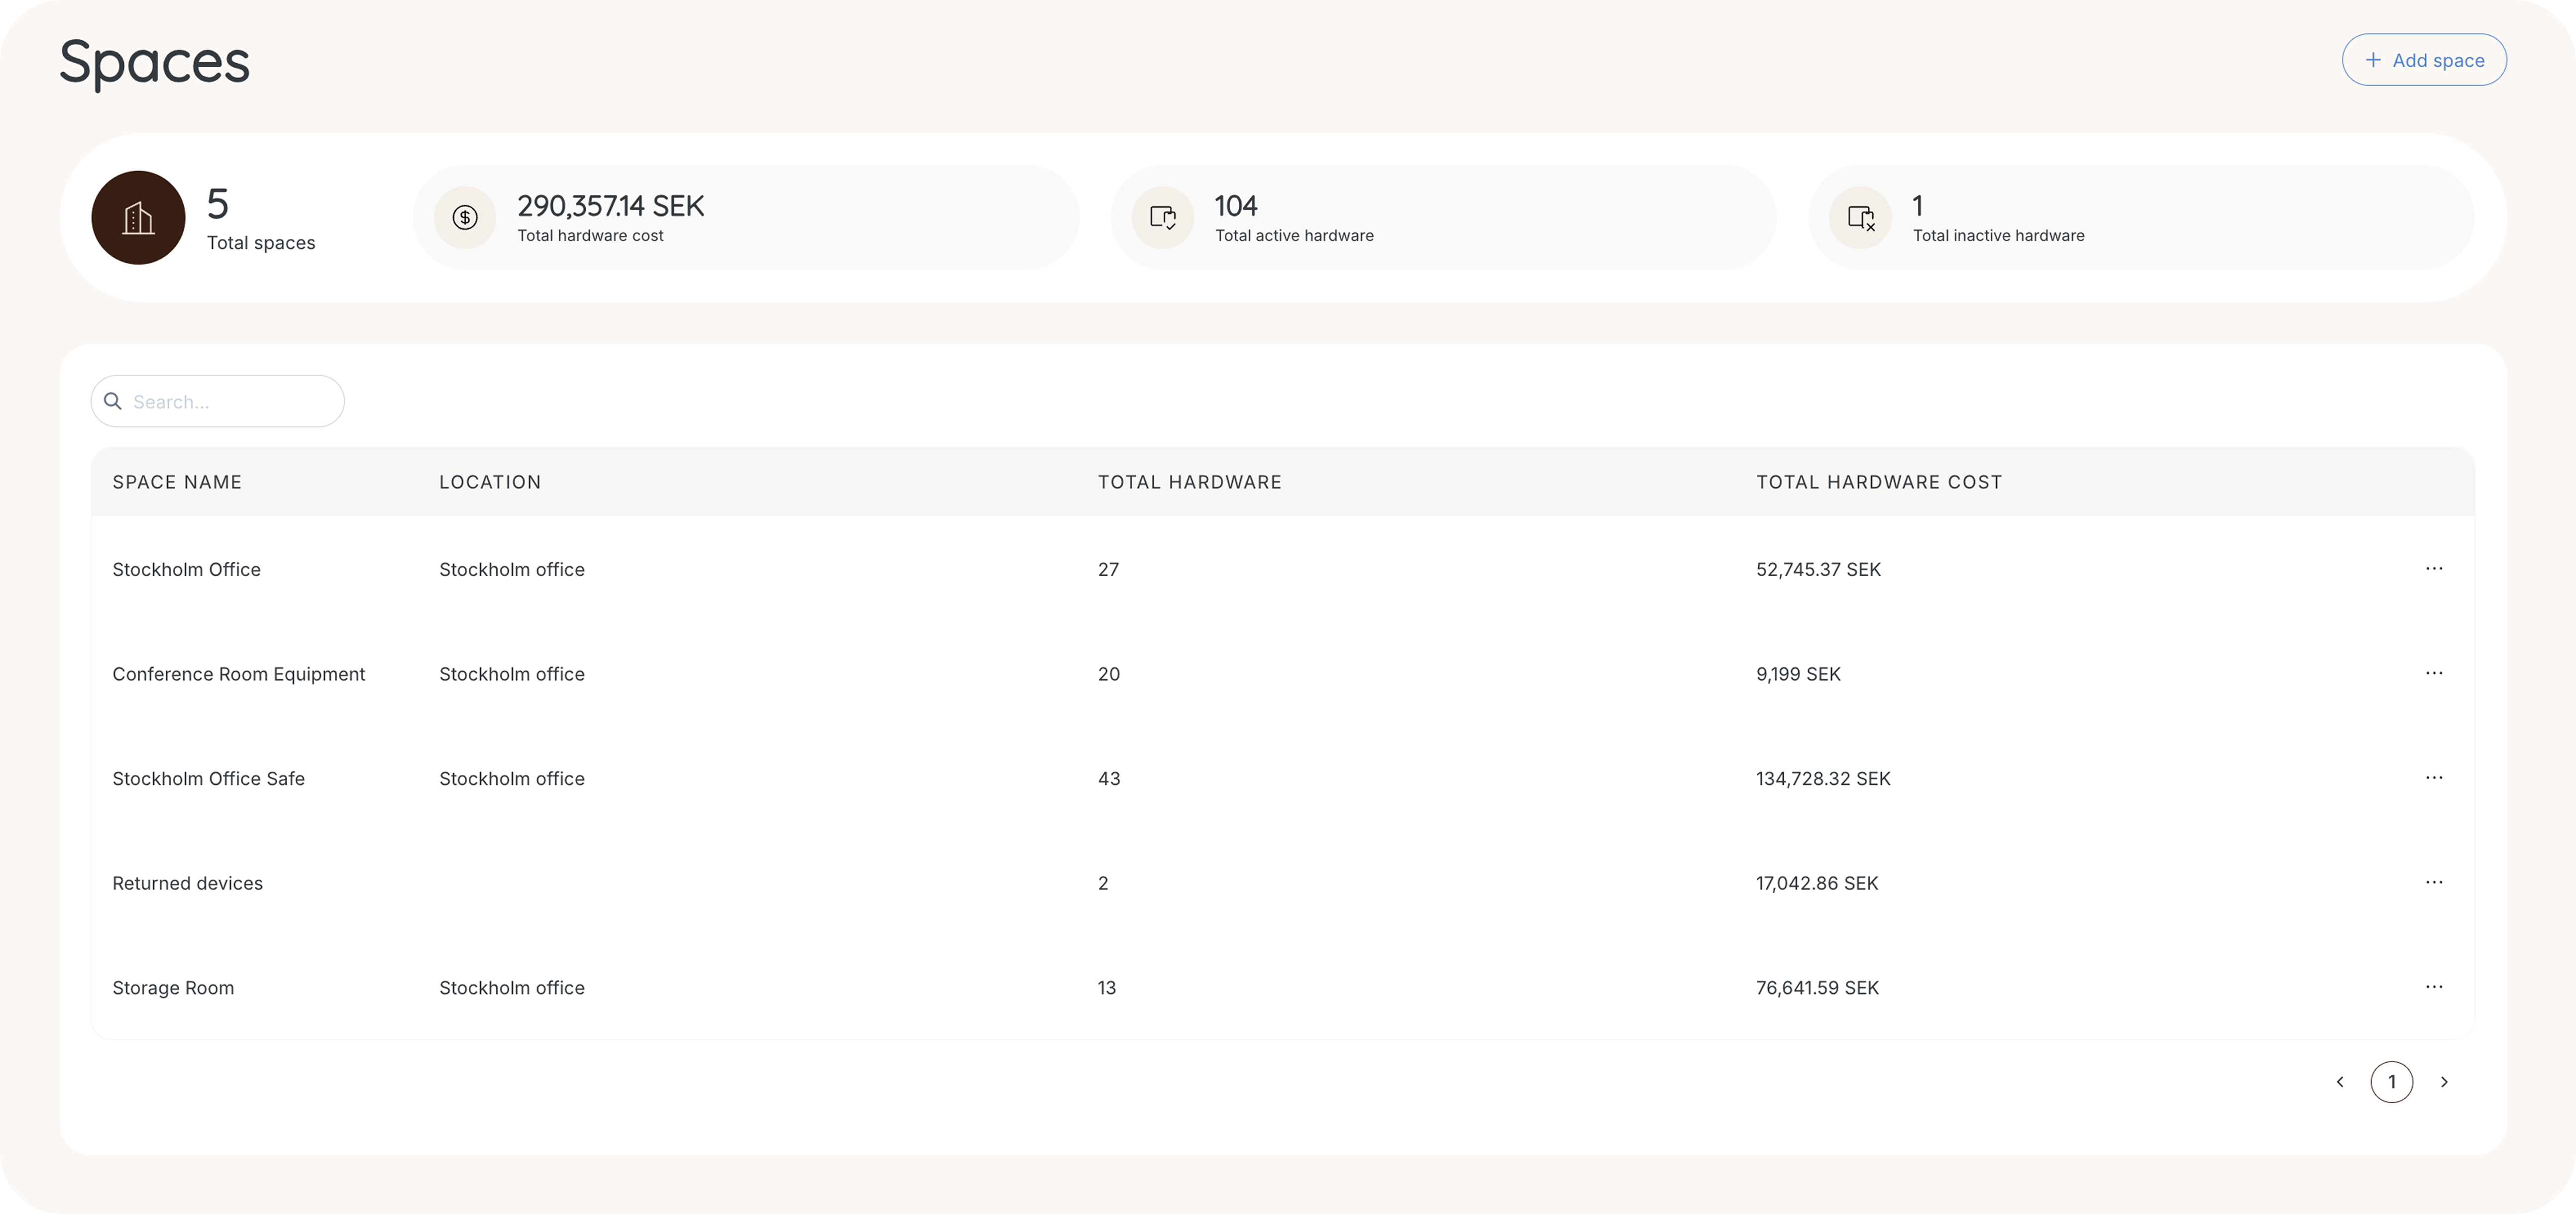Screen dimensions: 2576x1214
Task: Open the three-dot menu for Stockholm Office
Action: coord(2433,569)
